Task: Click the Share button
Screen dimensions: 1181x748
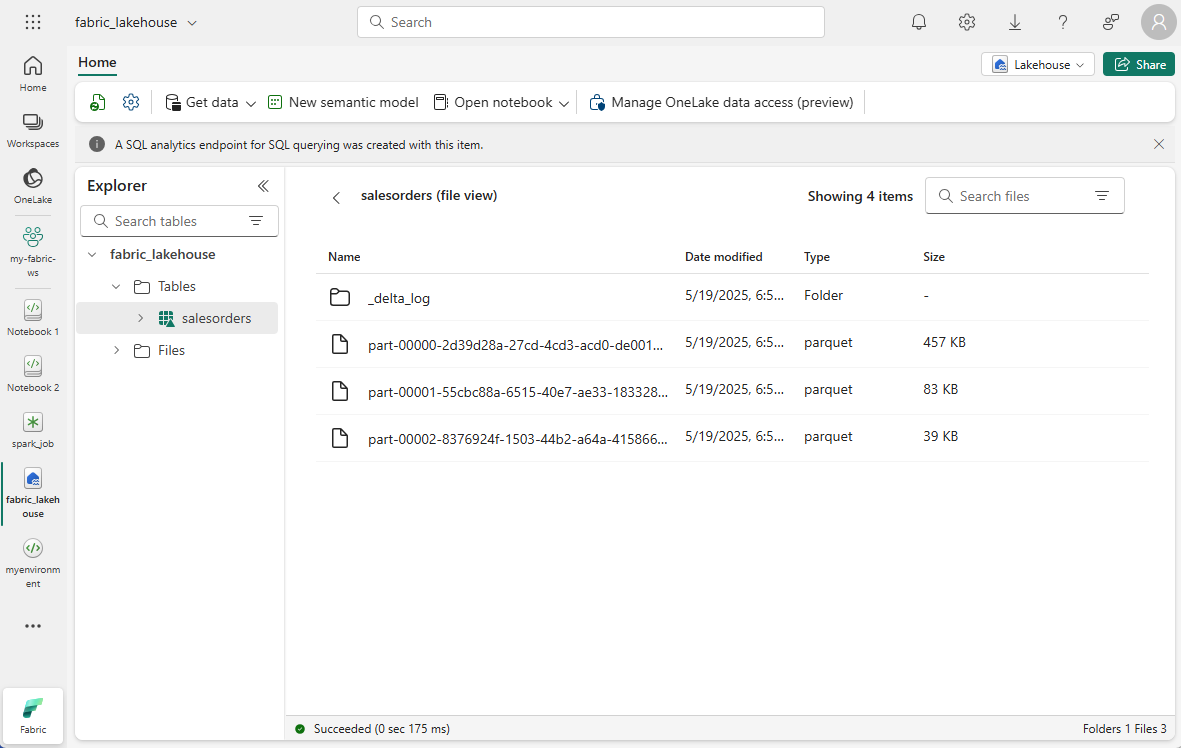Action: pos(1139,65)
